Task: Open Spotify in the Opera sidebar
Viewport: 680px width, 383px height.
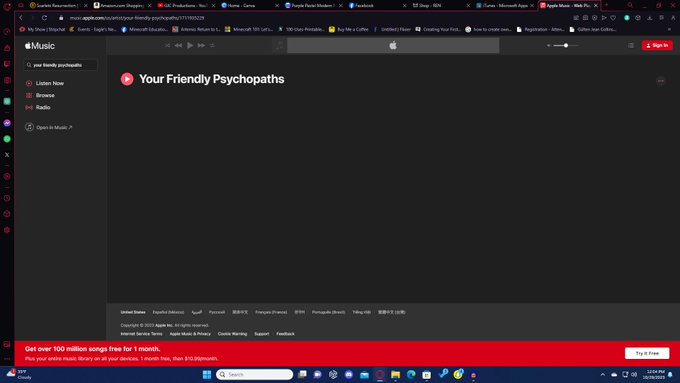Action: (7, 139)
